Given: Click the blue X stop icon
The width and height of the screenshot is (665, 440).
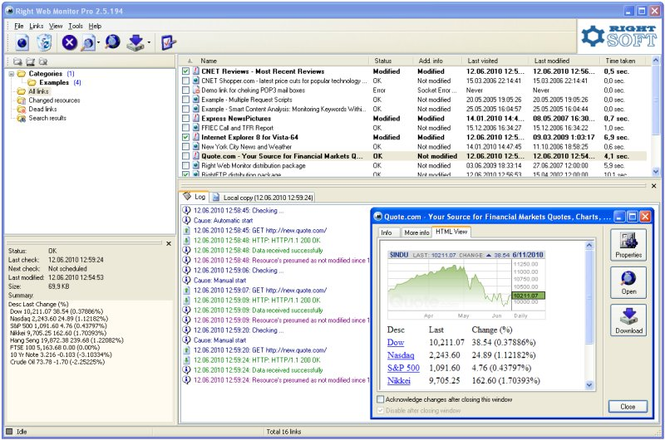Looking at the screenshot, I should [70, 42].
